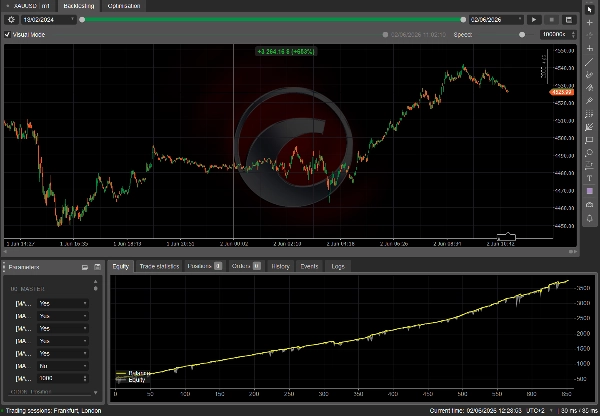Open the No parameter dropdown
This screenshot has width=600, height=416.
(x=63, y=366)
